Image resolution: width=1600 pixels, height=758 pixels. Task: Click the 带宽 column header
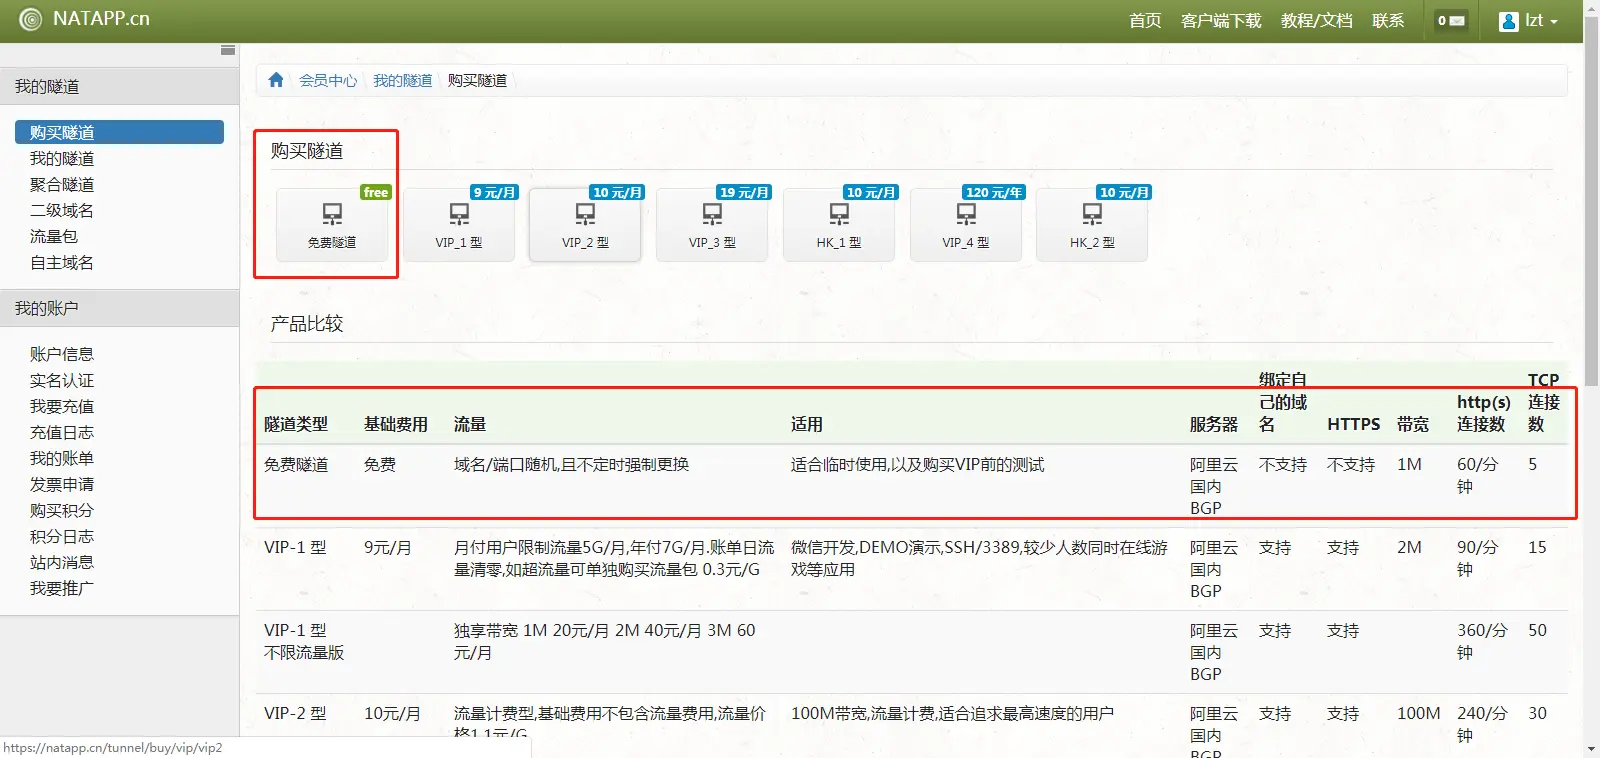[1413, 424]
